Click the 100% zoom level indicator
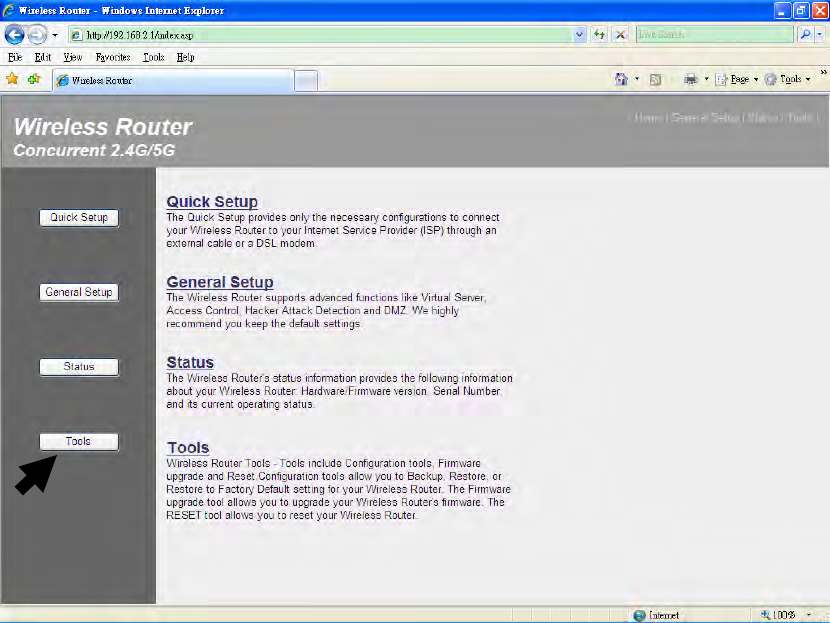Screen dimensions: 830x623 point(778,615)
